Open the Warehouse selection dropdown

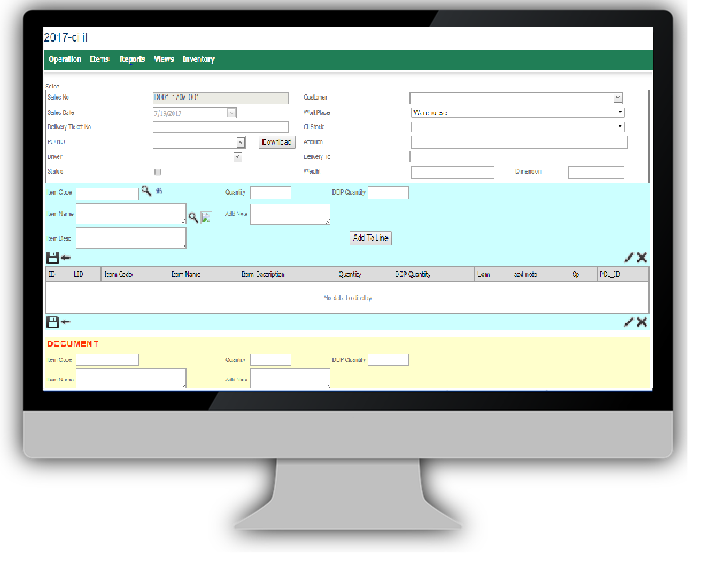click(x=620, y=113)
